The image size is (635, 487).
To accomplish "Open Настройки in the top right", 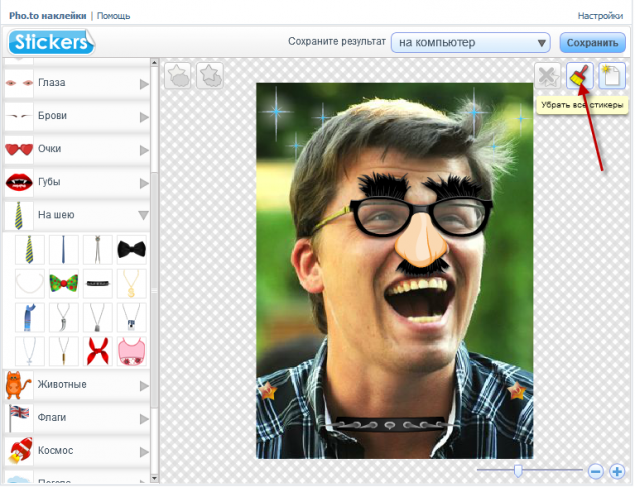I will pos(600,16).
